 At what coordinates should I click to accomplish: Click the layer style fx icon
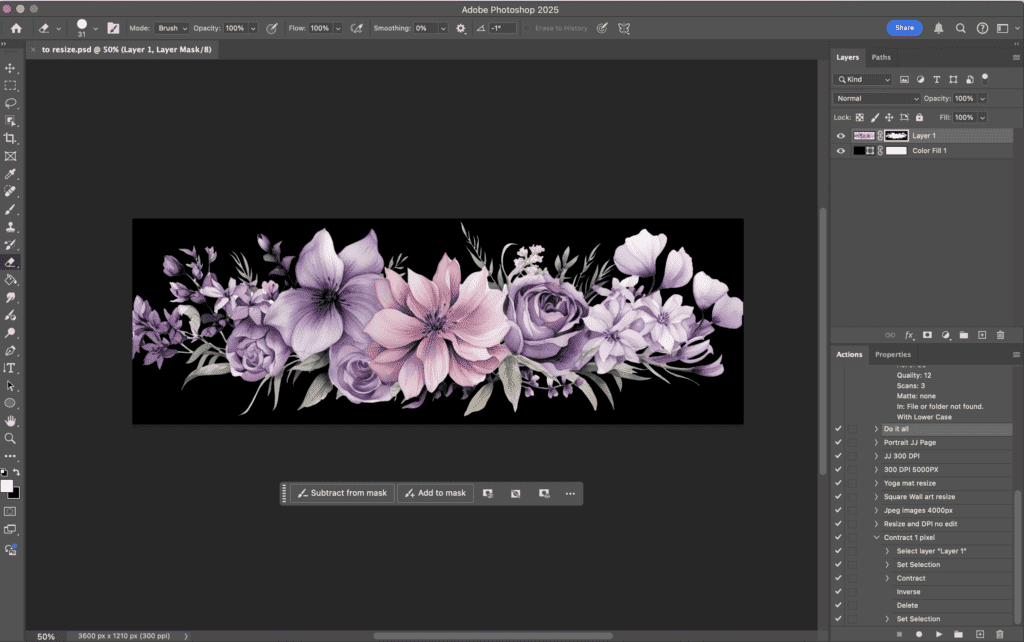909,335
